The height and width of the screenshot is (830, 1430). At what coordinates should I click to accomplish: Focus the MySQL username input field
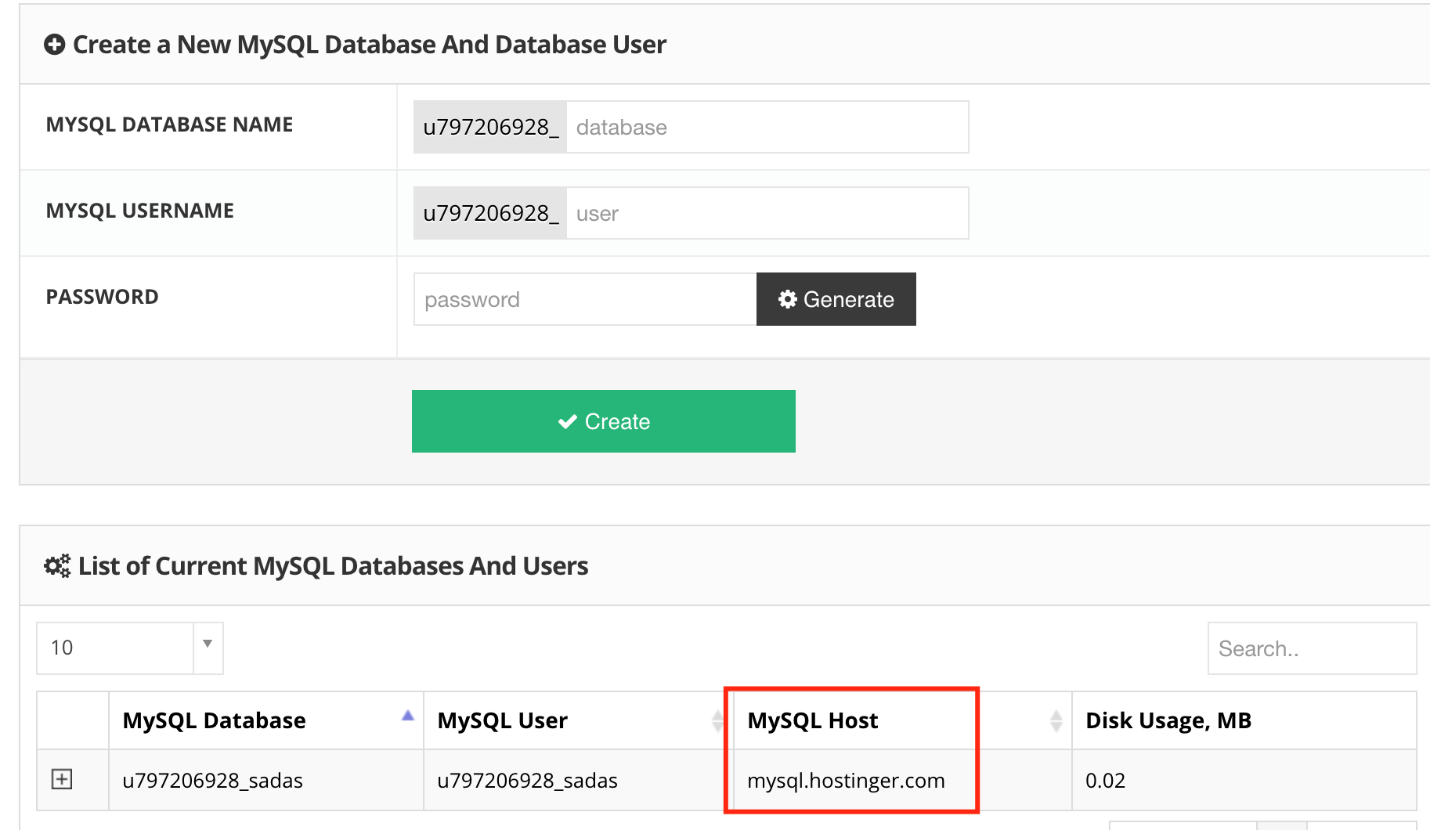[x=767, y=213]
